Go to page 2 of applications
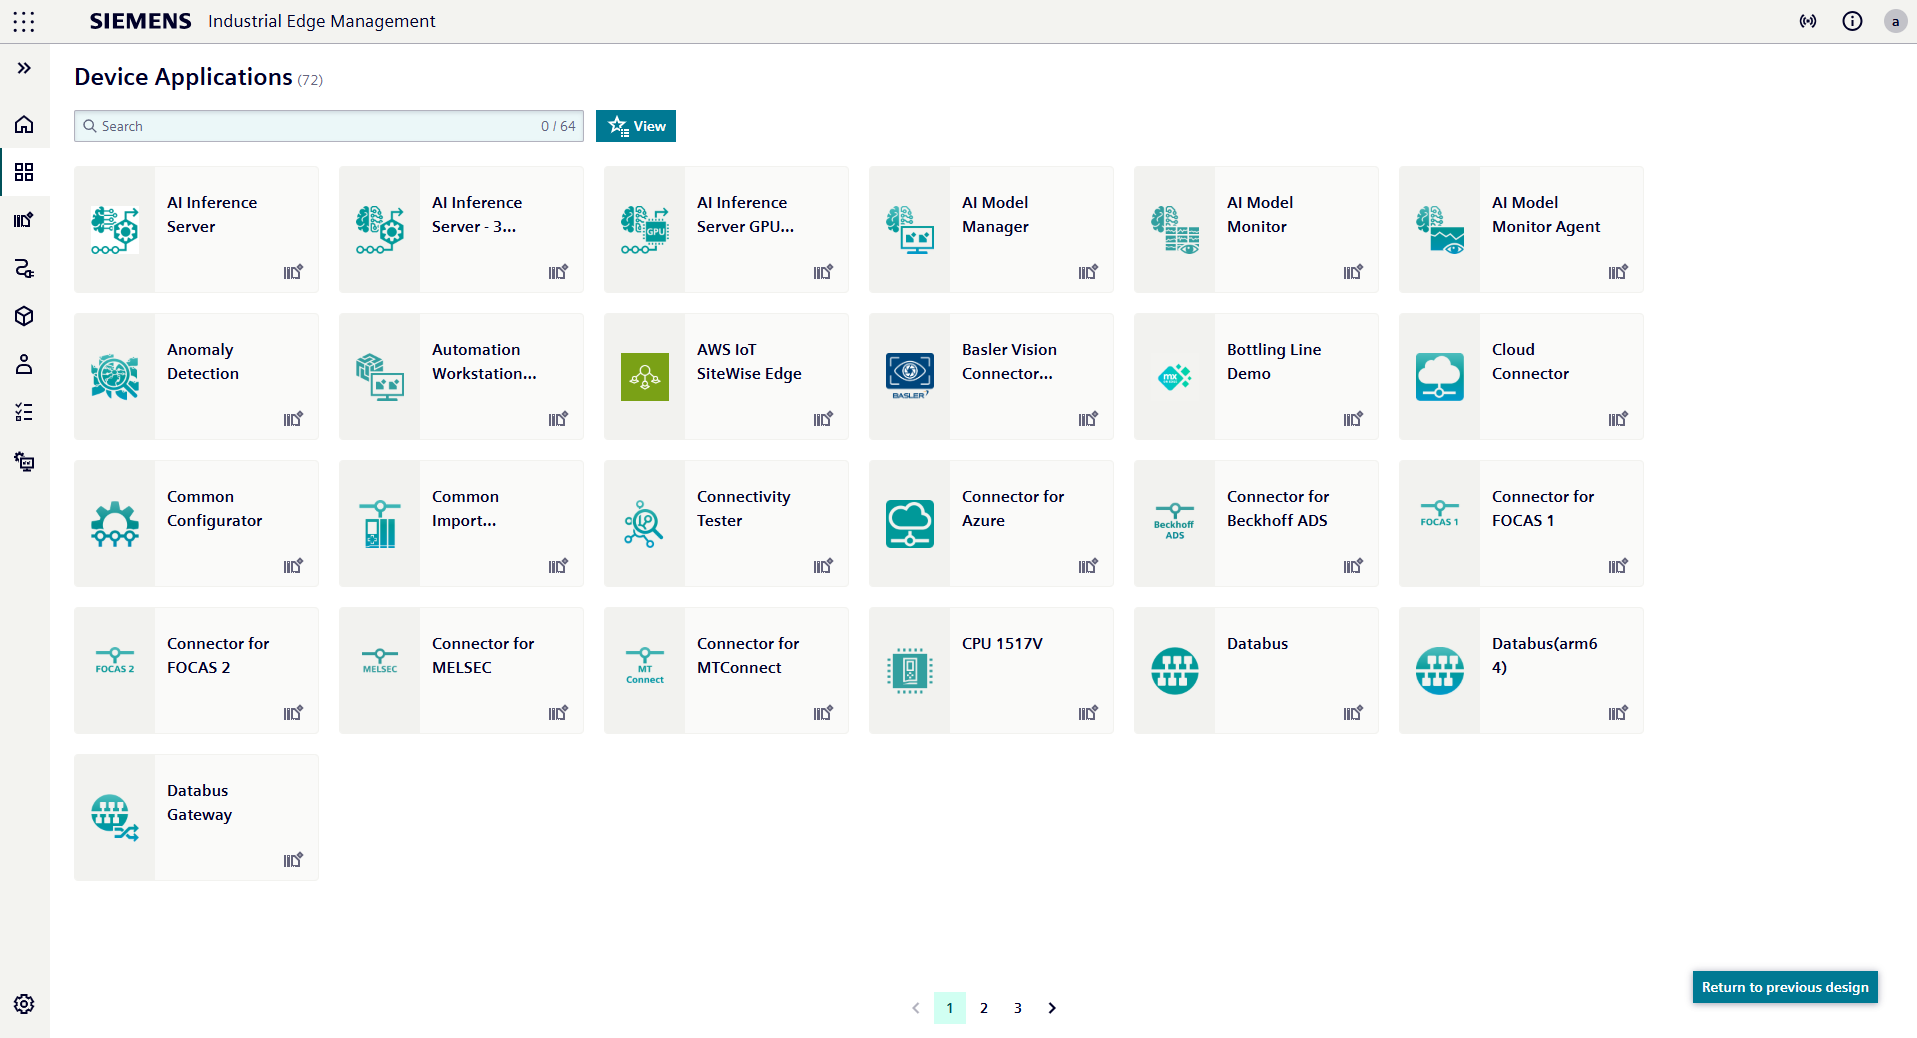The image size is (1917, 1038). click(984, 1008)
